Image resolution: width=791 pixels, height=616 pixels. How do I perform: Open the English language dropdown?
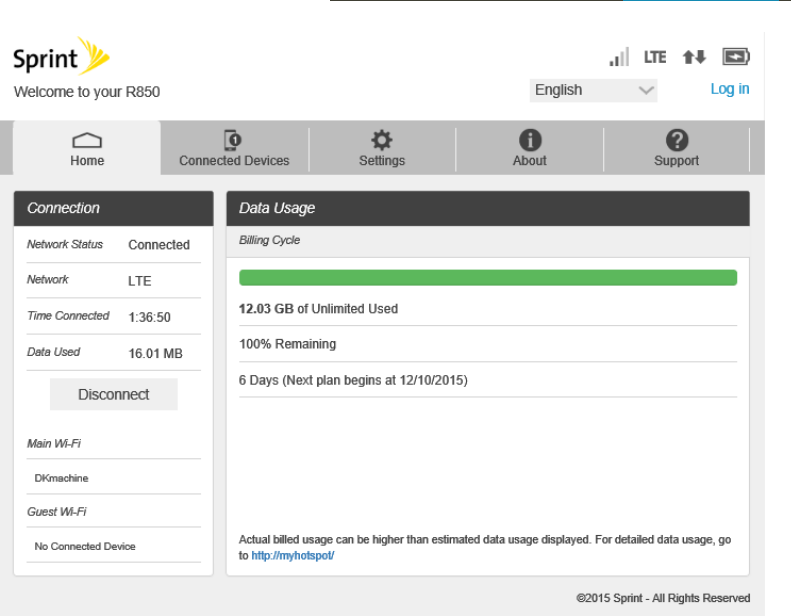(x=593, y=90)
